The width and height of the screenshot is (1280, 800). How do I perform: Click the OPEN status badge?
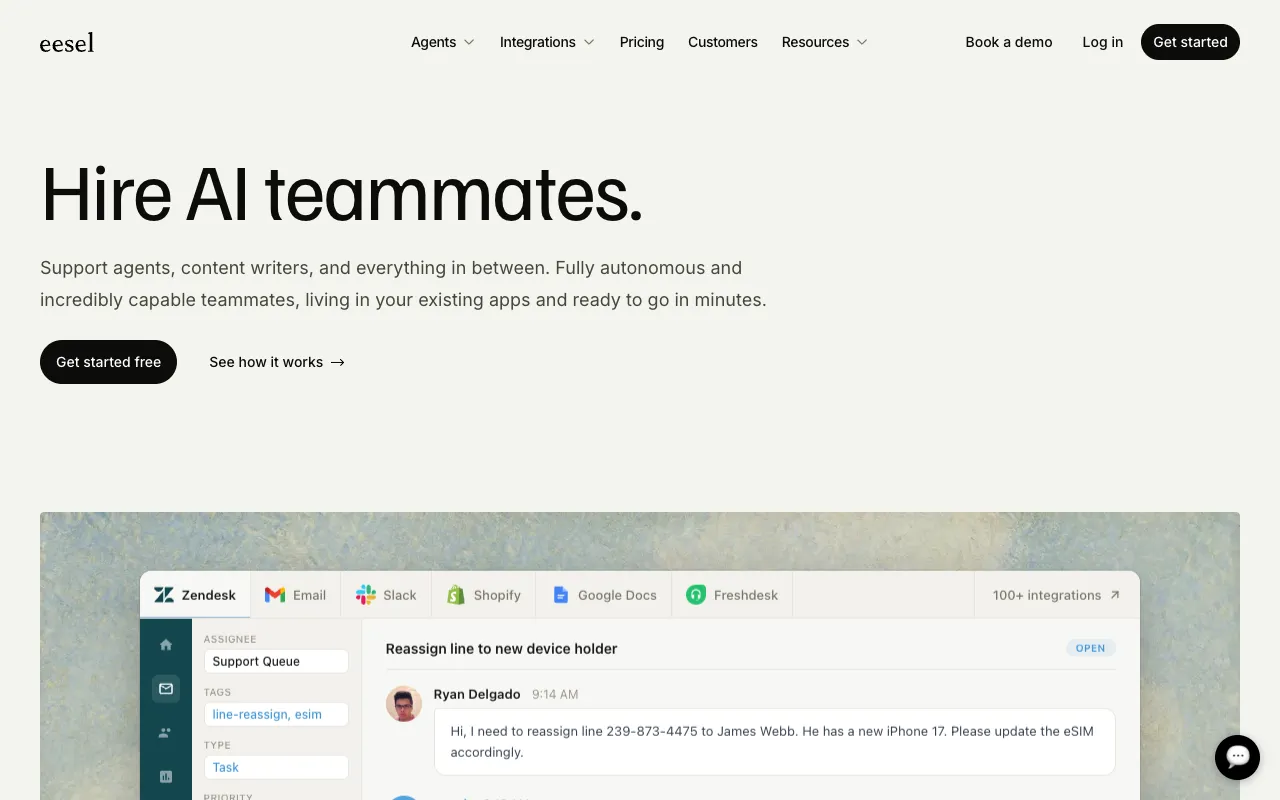pyautogui.click(x=1090, y=648)
